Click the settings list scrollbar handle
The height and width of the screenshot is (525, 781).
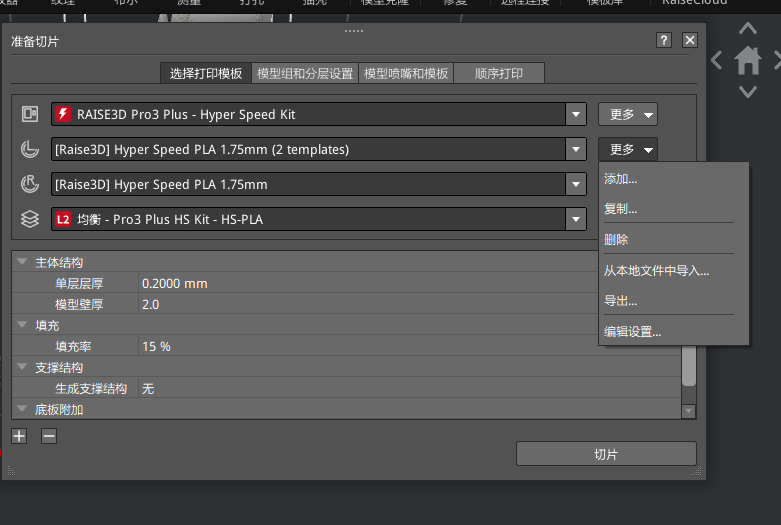click(x=689, y=366)
